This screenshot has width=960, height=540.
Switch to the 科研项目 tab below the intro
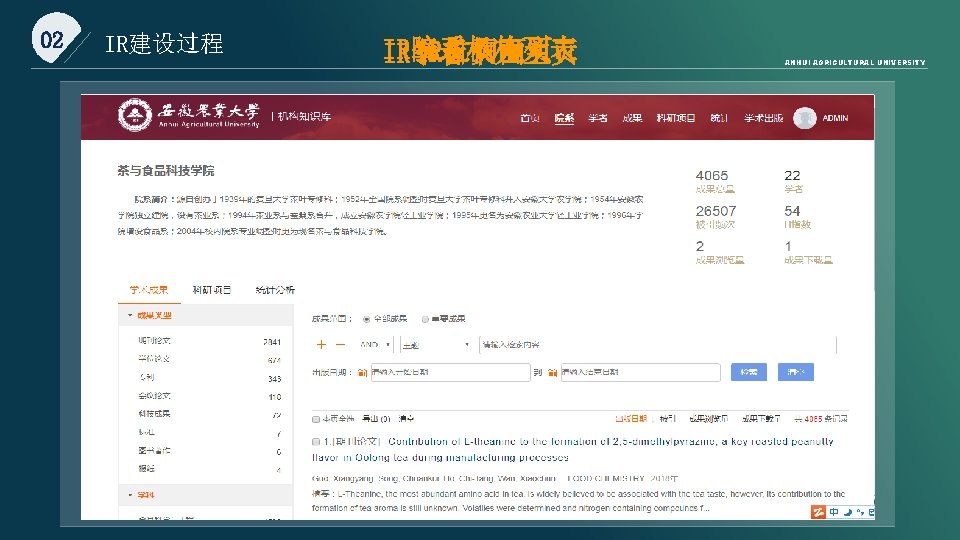click(211, 290)
